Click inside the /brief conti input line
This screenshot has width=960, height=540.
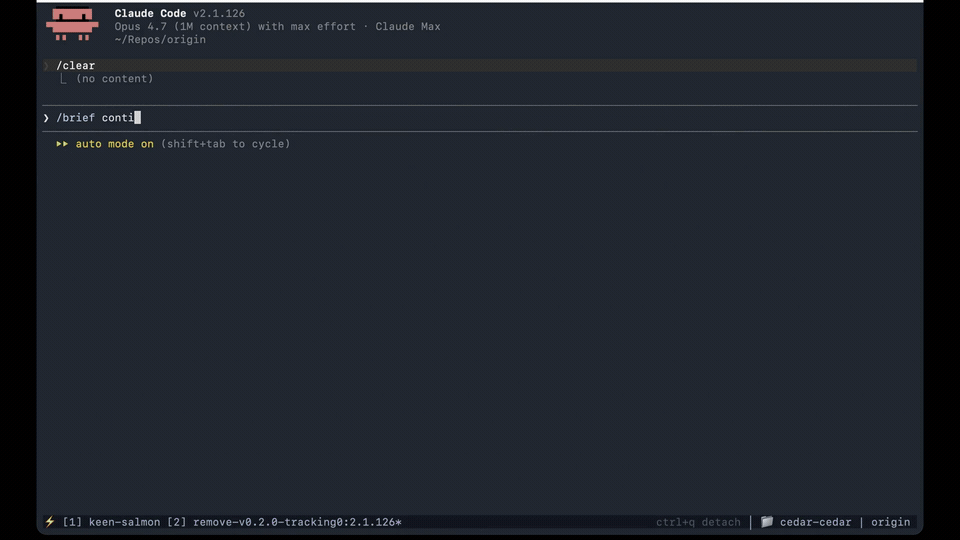coord(480,118)
